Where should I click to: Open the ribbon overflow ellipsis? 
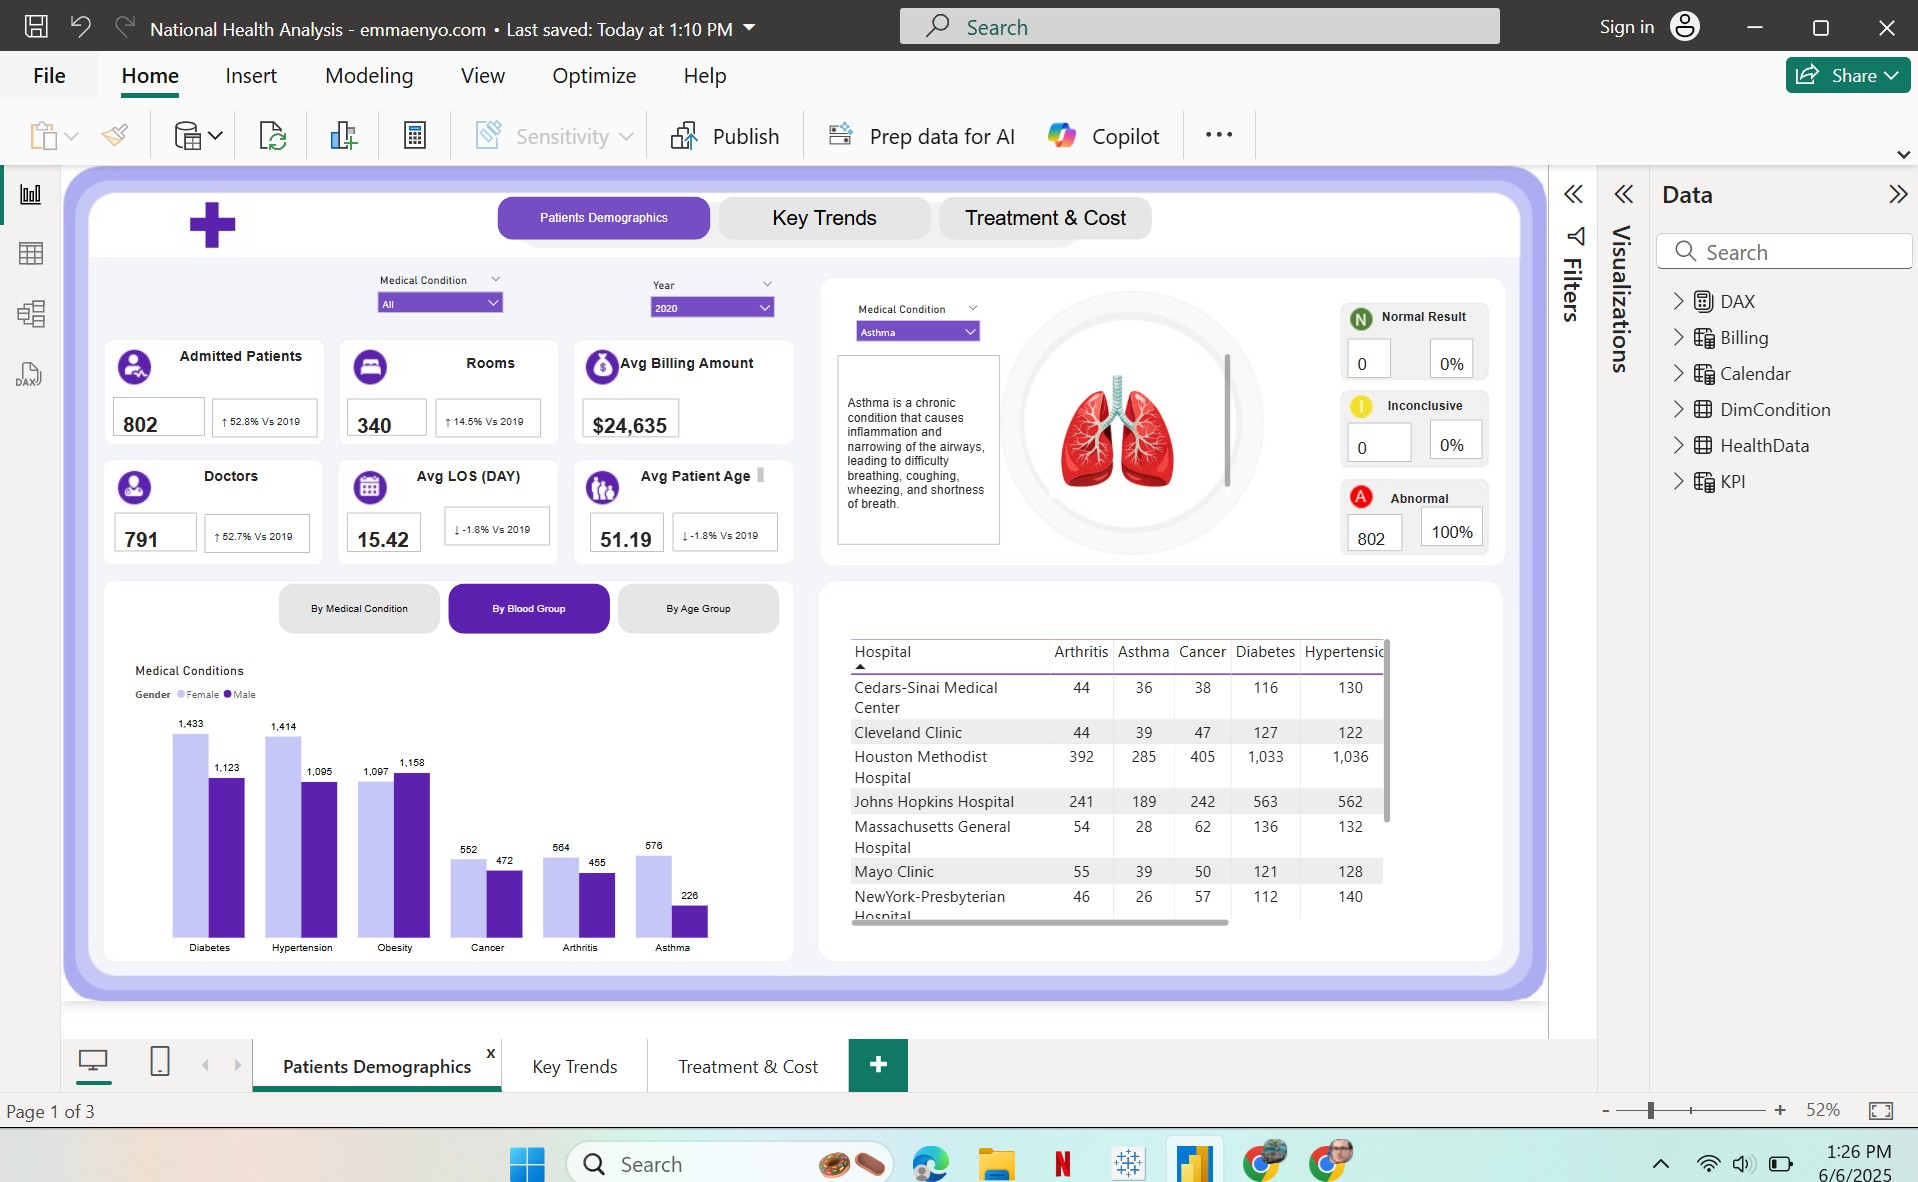(1219, 135)
